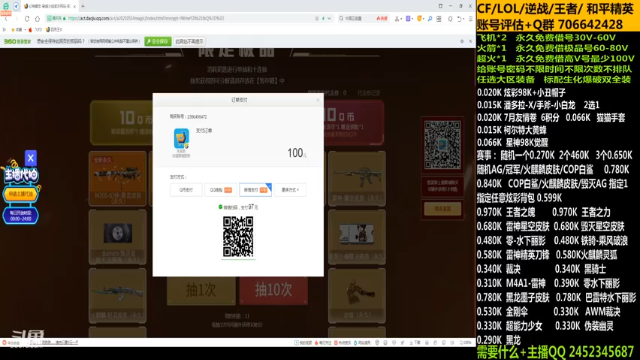The width and height of the screenshot is (640, 360).
Task: Click 此网站不再提示 button
Action: [189, 41]
